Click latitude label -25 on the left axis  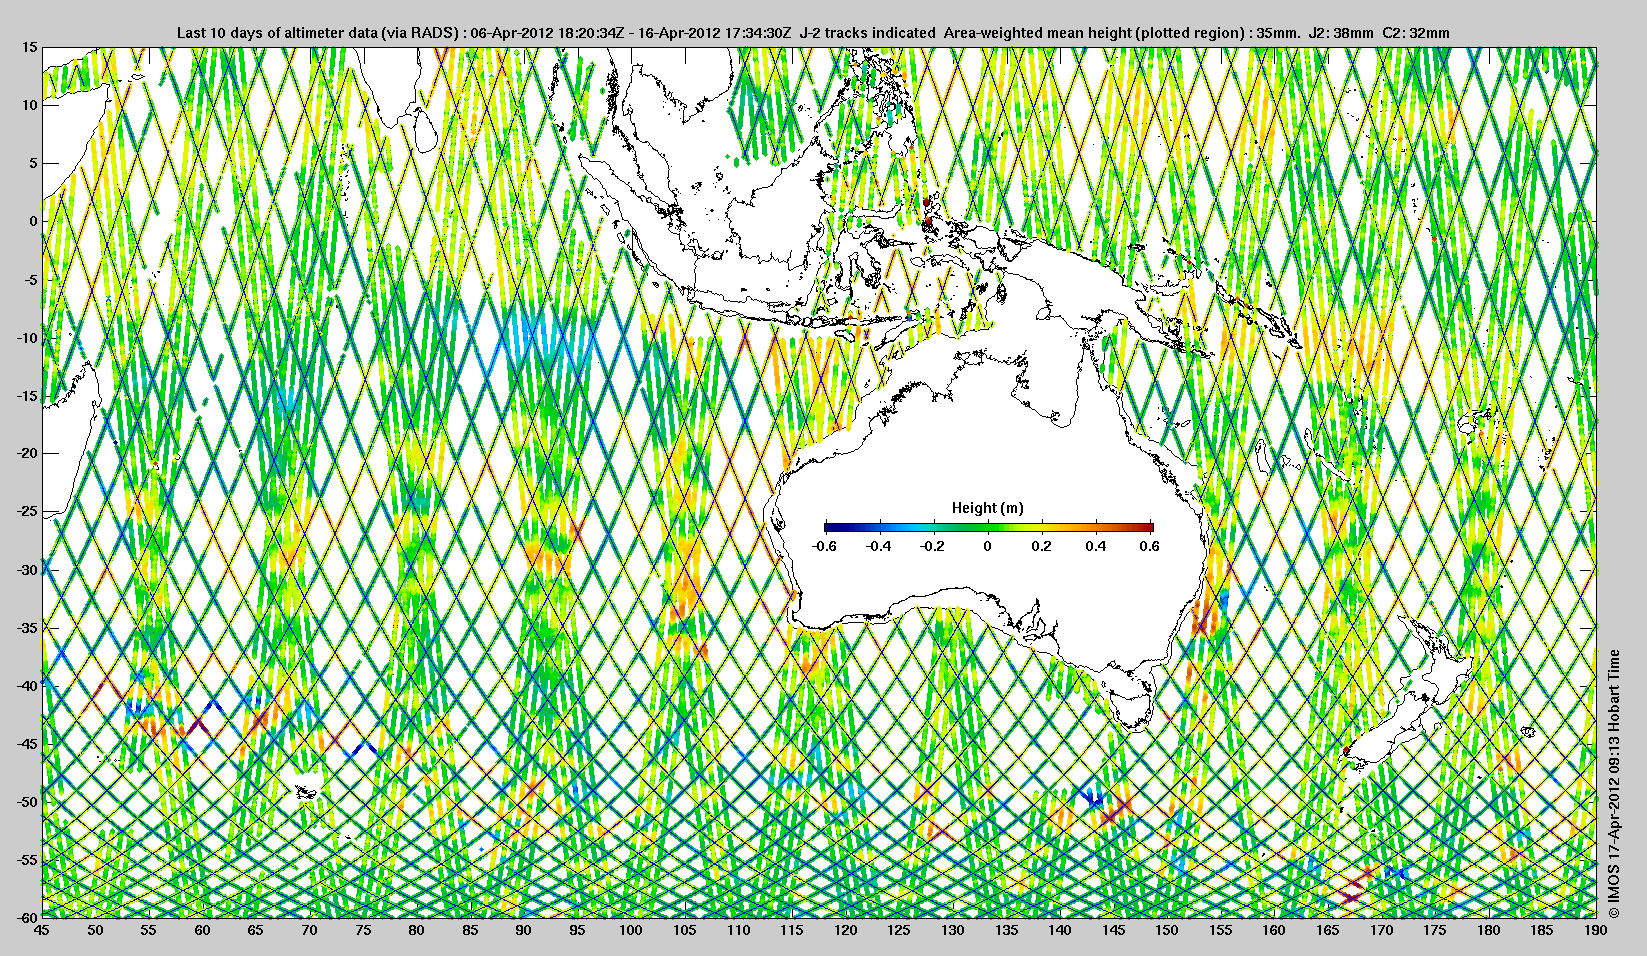[27, 511]
